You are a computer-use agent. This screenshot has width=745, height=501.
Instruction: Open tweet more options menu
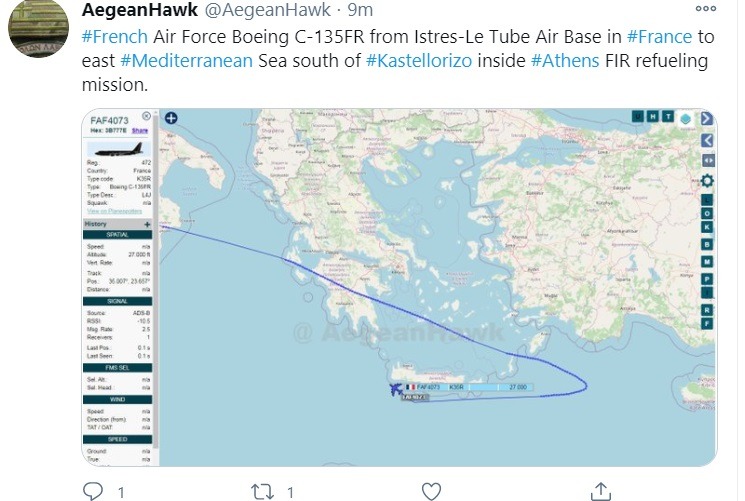tap(705, 10)
